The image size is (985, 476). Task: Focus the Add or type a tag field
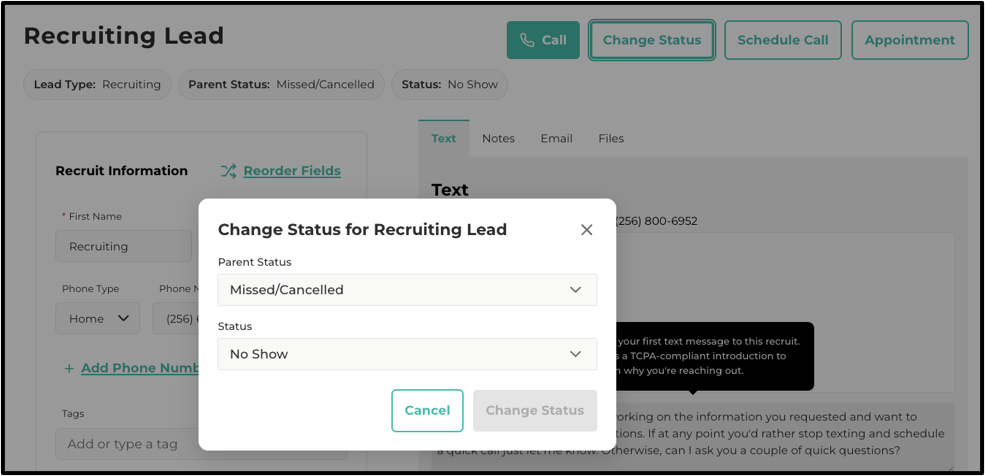(x=201, y=444)
